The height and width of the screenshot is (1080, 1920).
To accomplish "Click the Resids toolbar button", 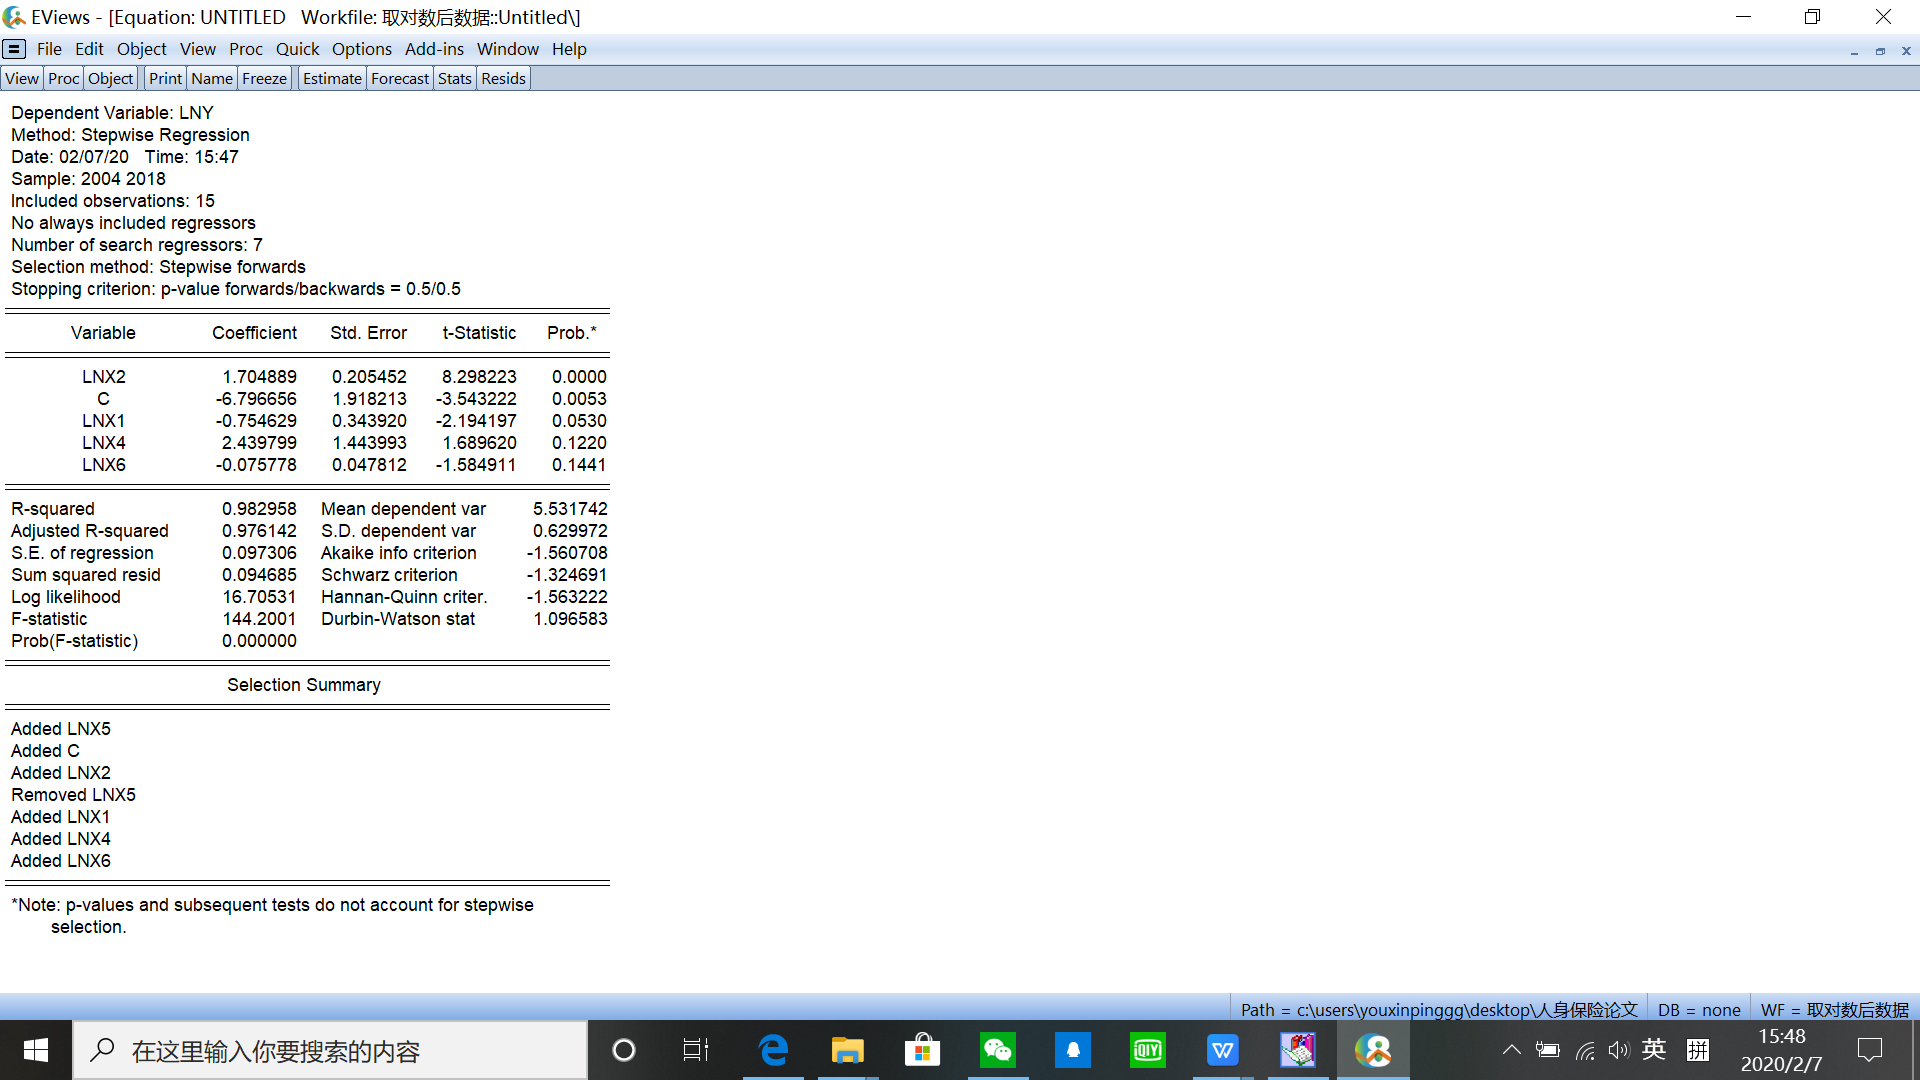I will [x=503, y=79].
